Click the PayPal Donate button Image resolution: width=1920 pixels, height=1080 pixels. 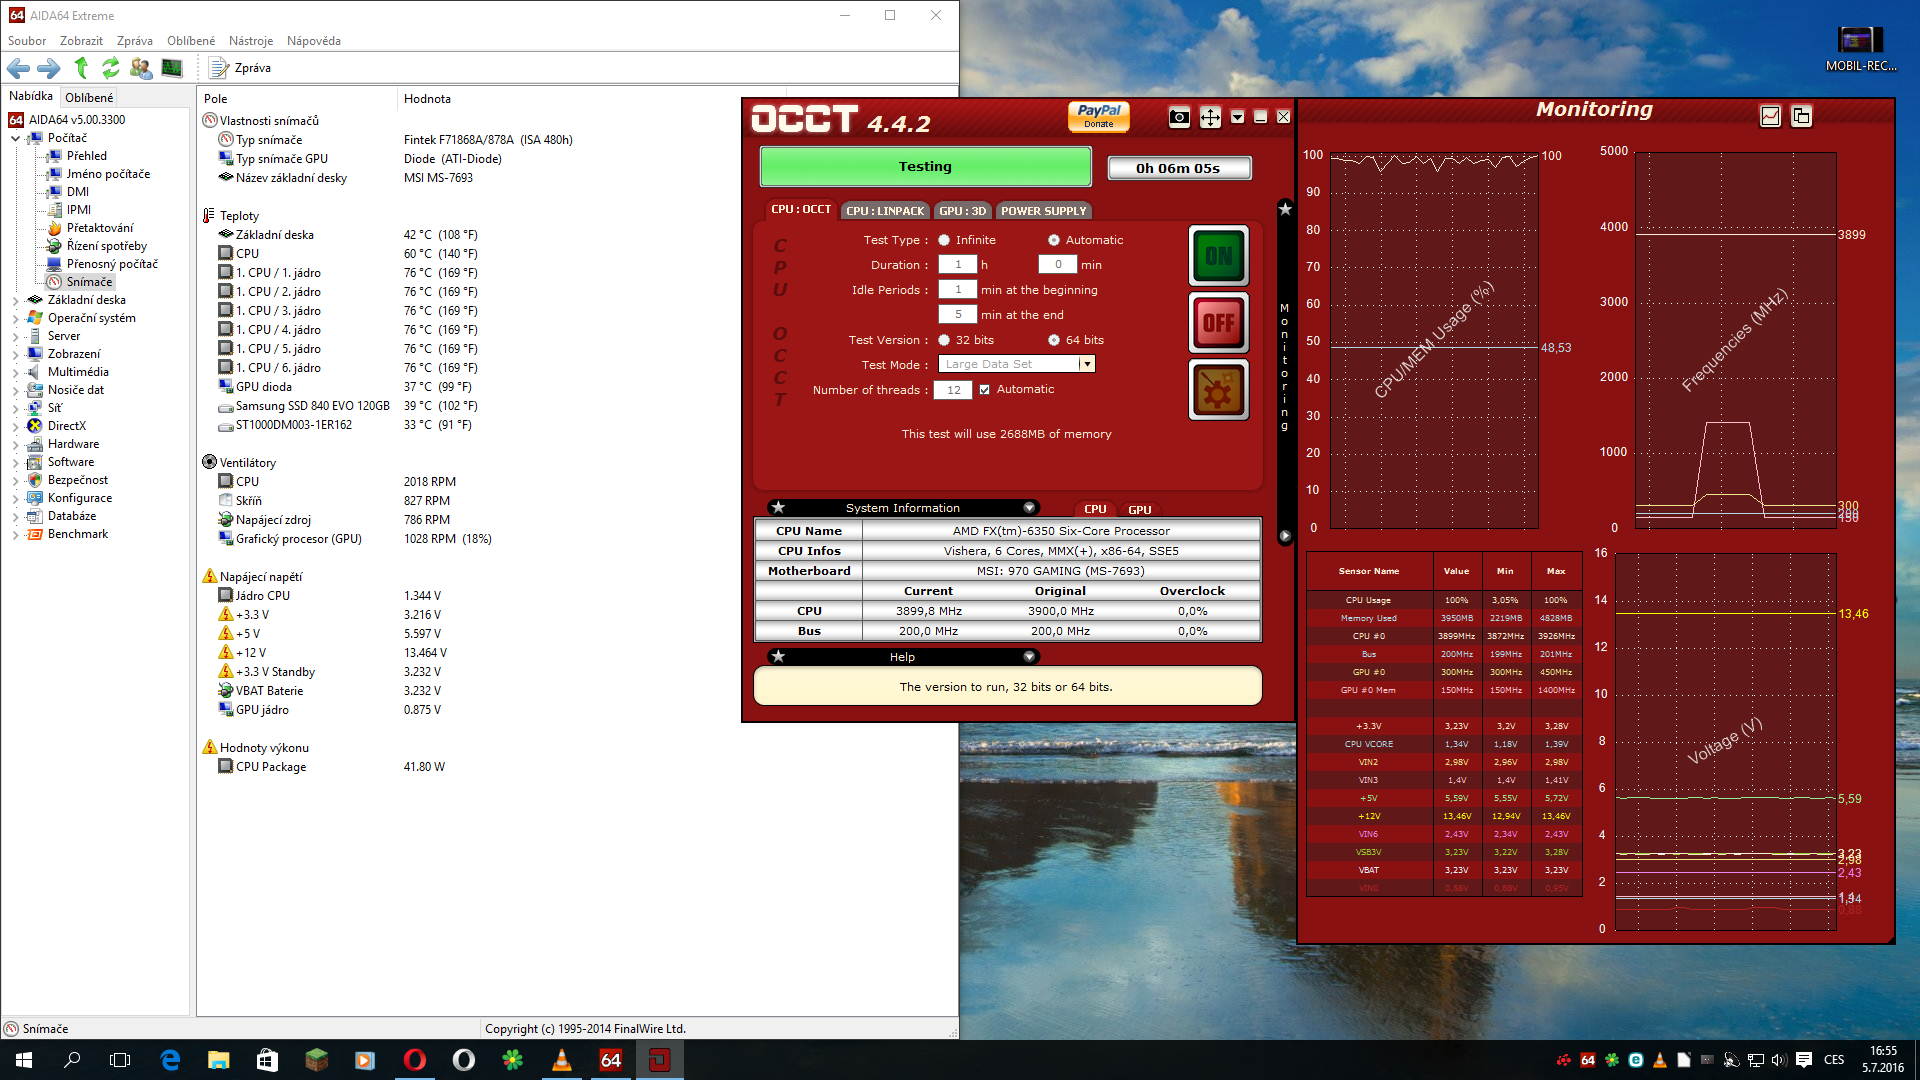1098,116
